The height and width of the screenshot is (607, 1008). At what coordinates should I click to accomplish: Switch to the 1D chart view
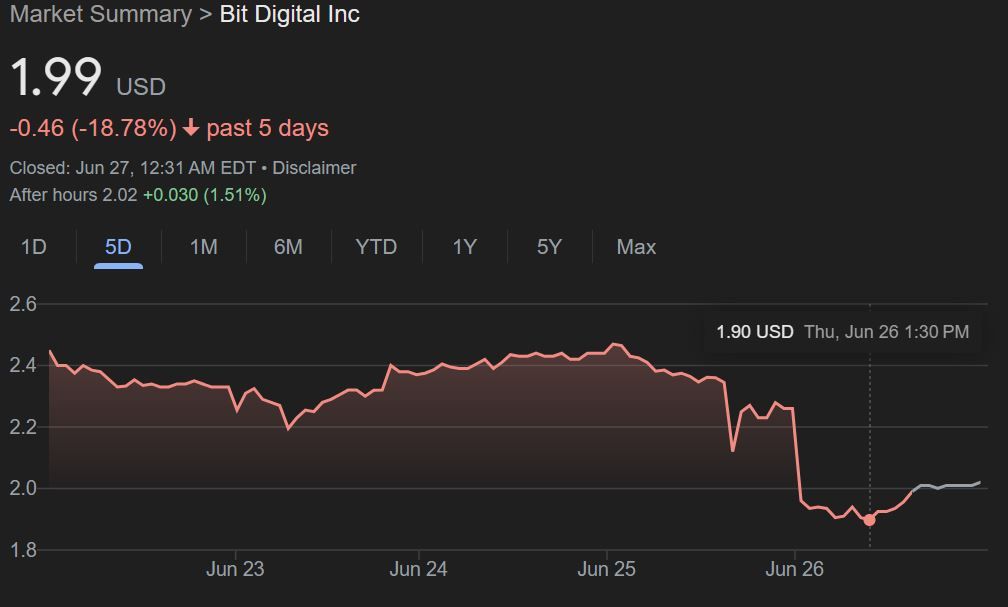click(33, 247)
